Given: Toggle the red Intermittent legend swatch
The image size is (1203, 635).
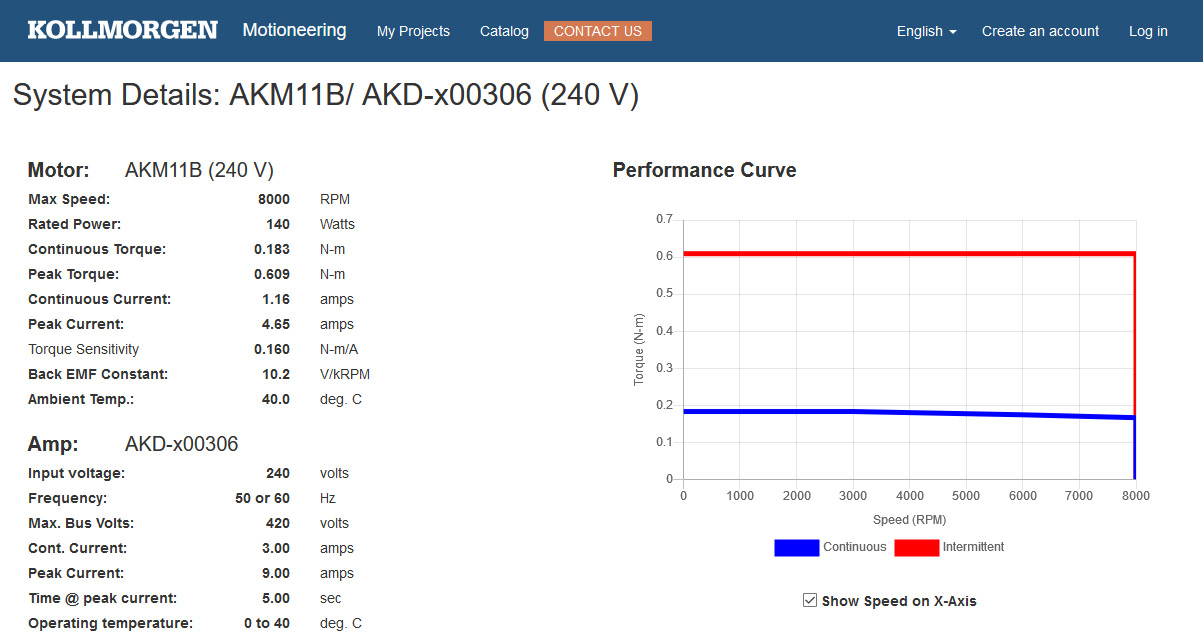Looking at the screenshot, I should pyautogui.click(x=916, y=547).
